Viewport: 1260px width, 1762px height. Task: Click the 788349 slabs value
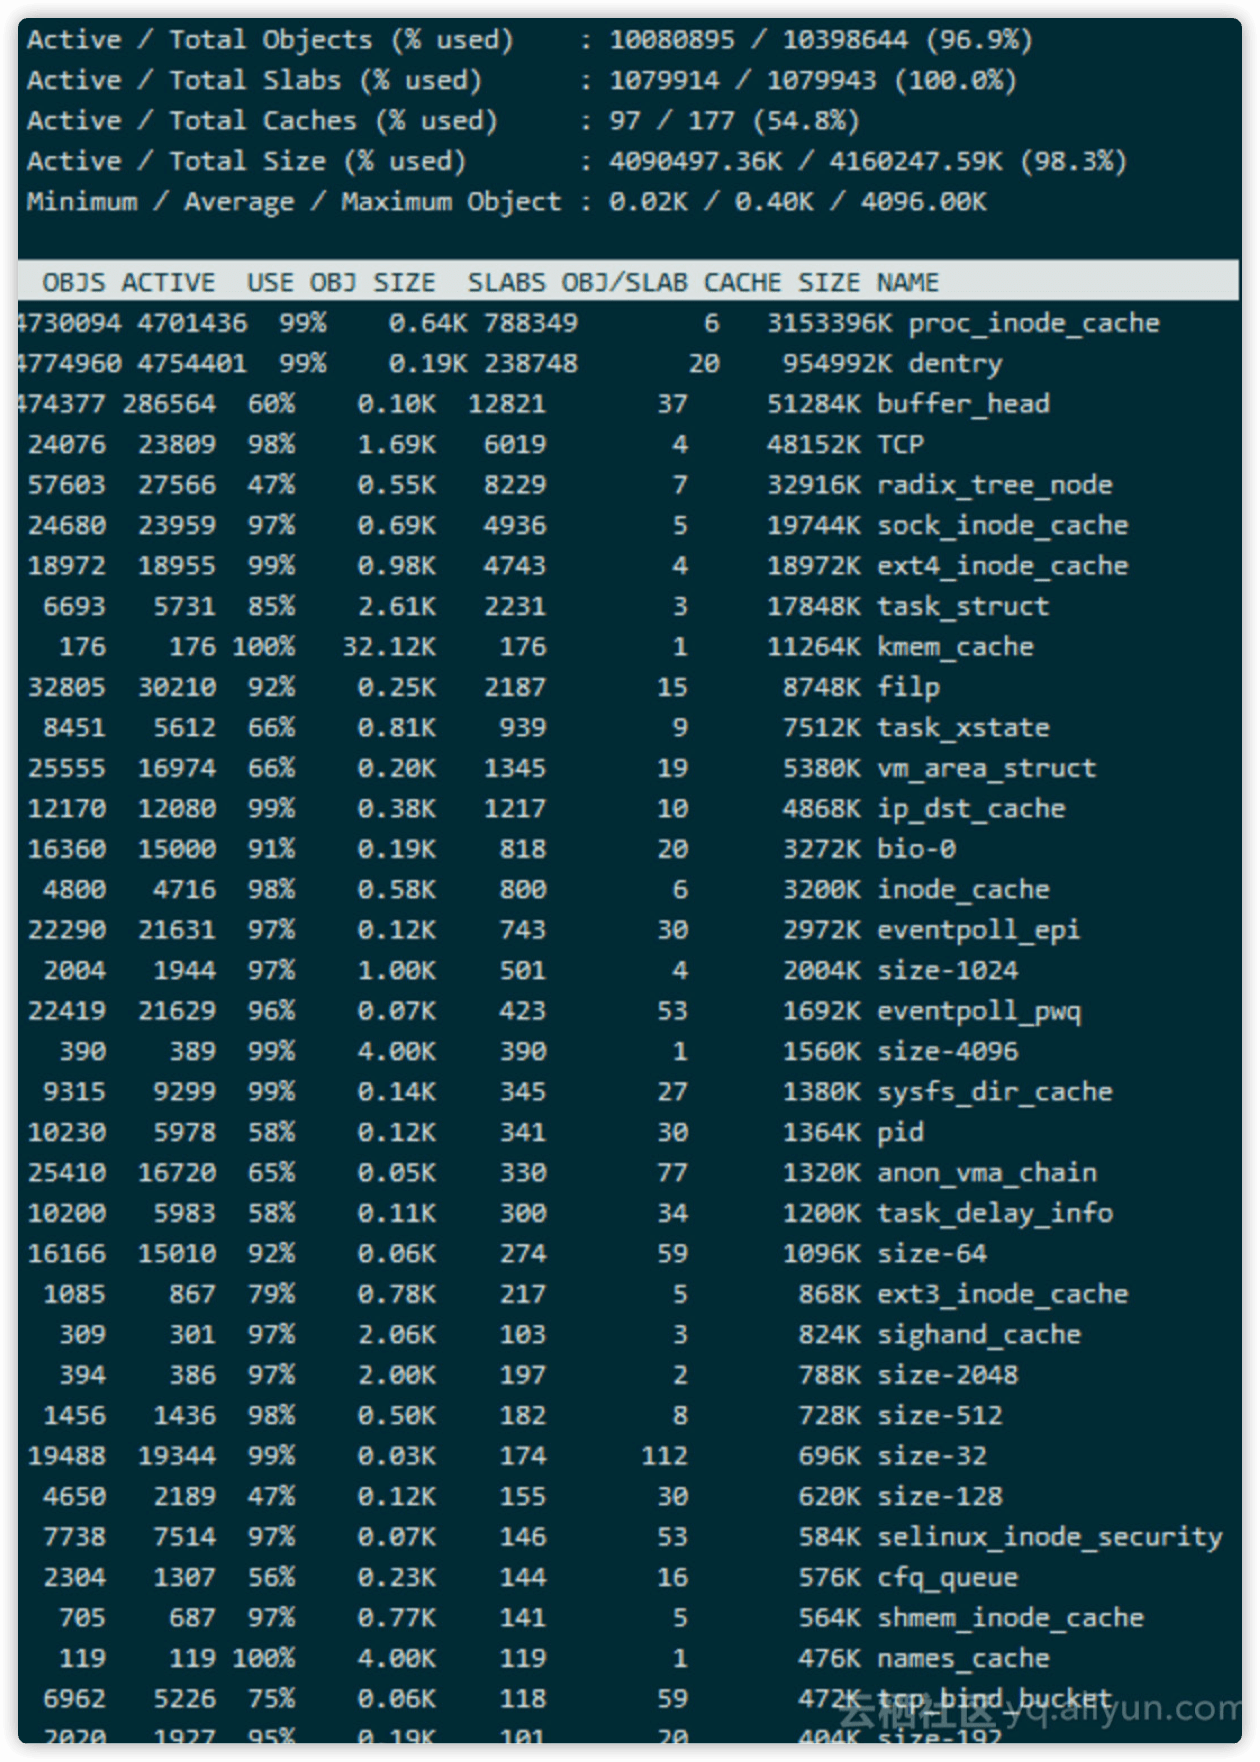pos(530,324)
